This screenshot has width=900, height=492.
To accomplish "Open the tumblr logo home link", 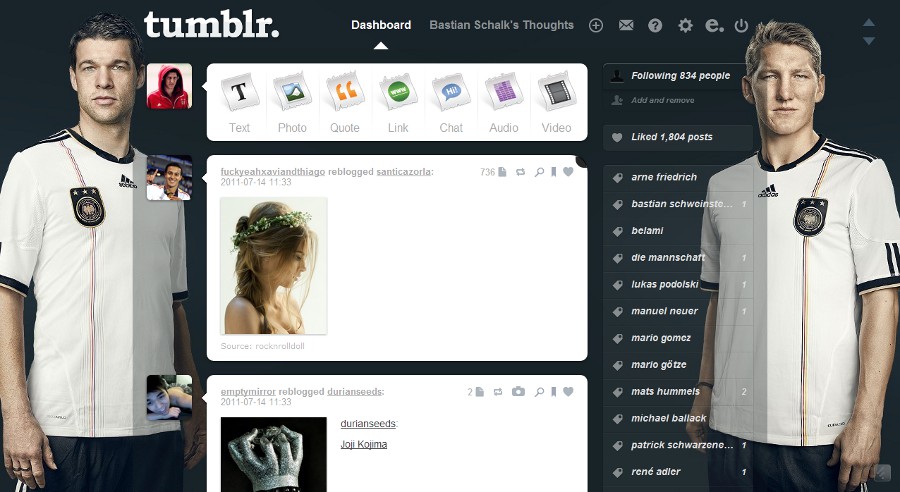I will click(x=211, y=25).
